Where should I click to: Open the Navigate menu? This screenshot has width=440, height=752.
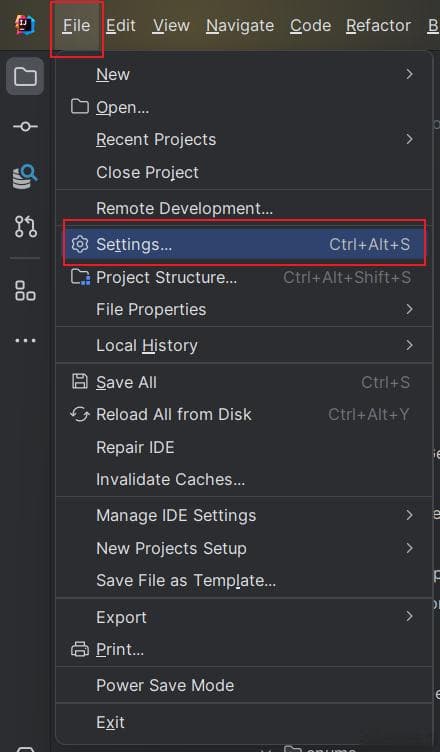[240, 25]
